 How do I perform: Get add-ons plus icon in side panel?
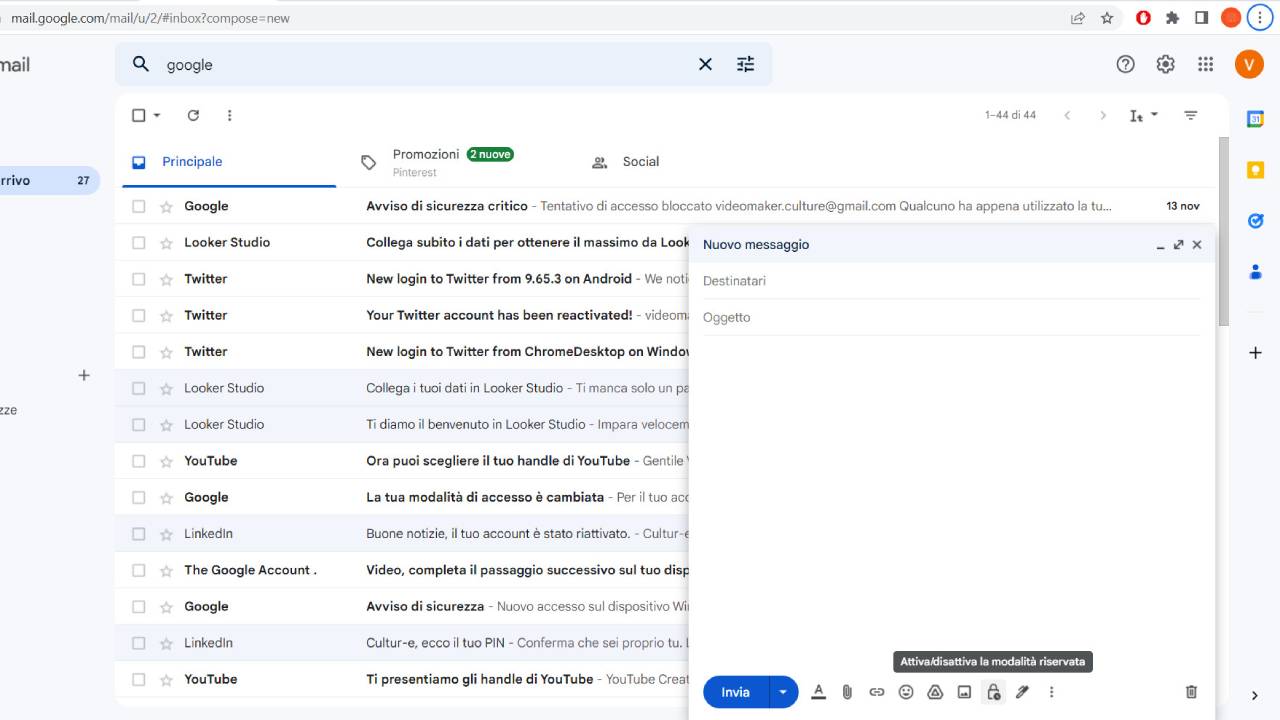click(1255, 352)
